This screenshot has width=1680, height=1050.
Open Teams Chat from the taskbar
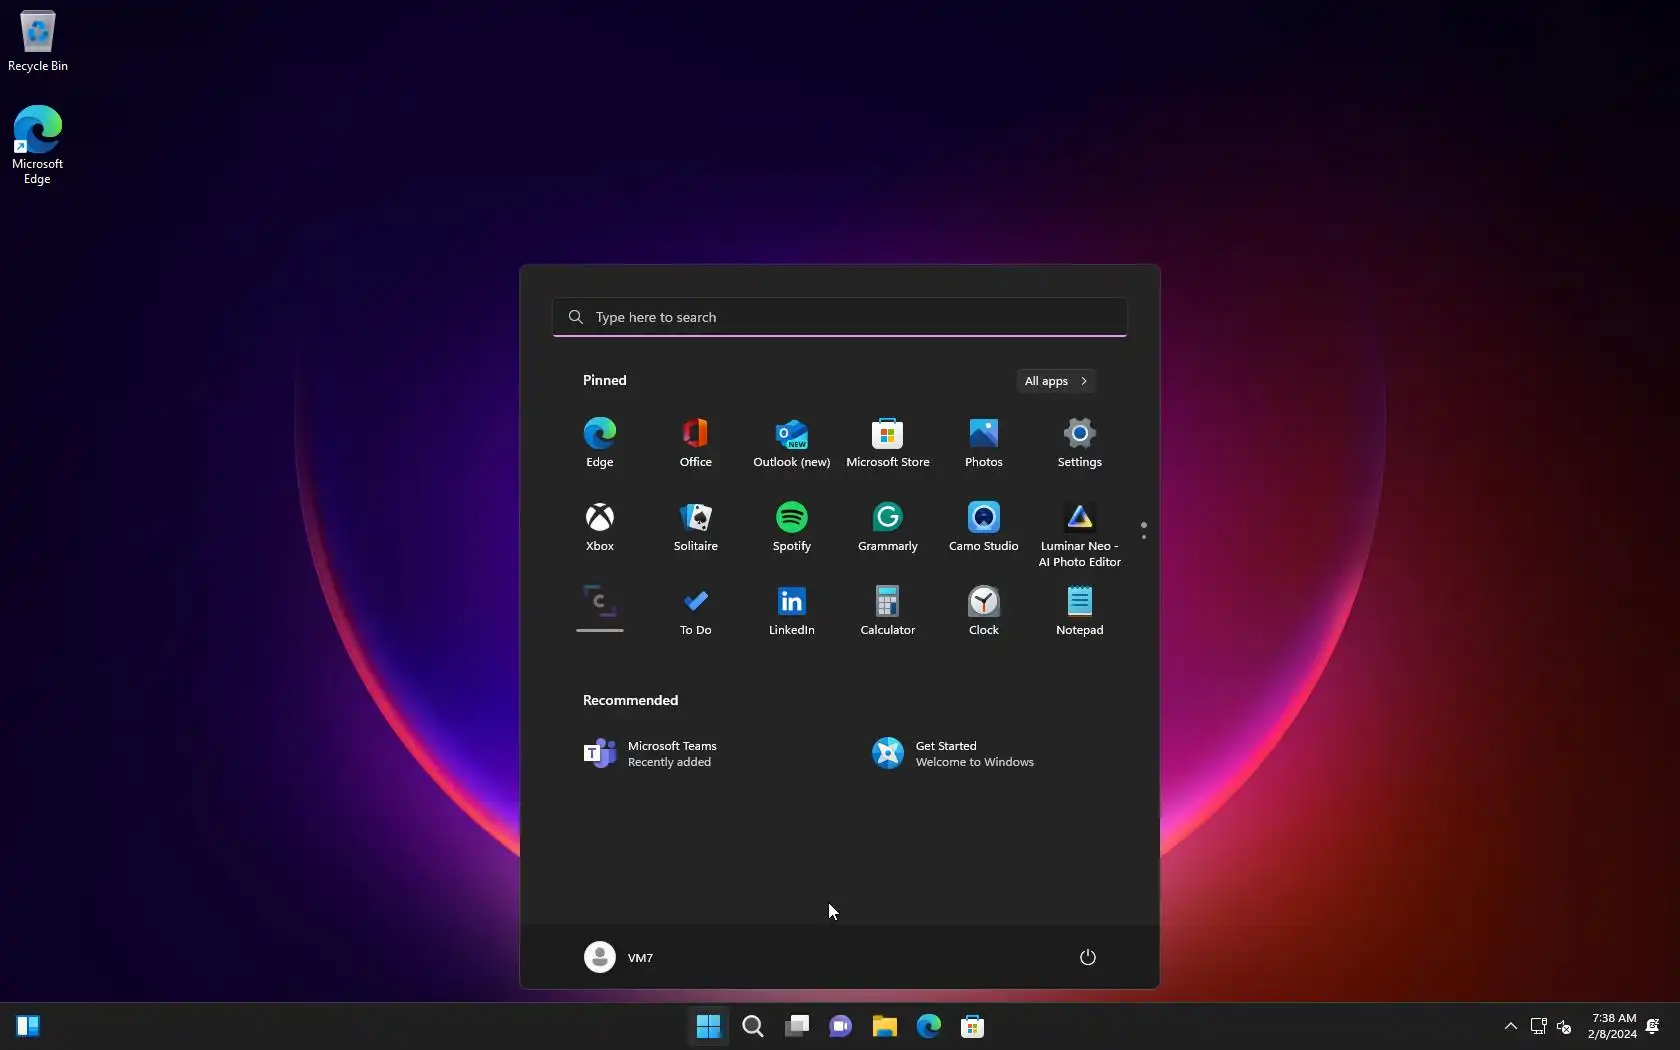point(841,1026)
